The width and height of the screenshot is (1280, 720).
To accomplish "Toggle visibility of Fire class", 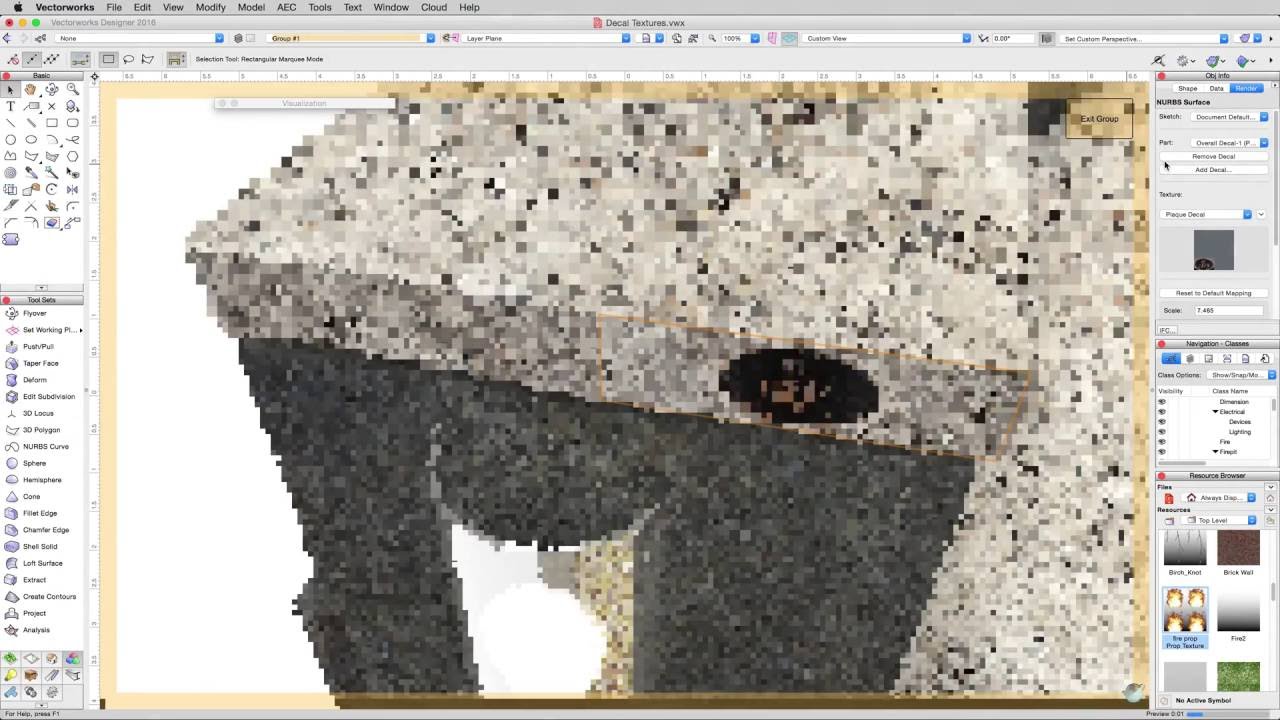I will (1162, 442).
